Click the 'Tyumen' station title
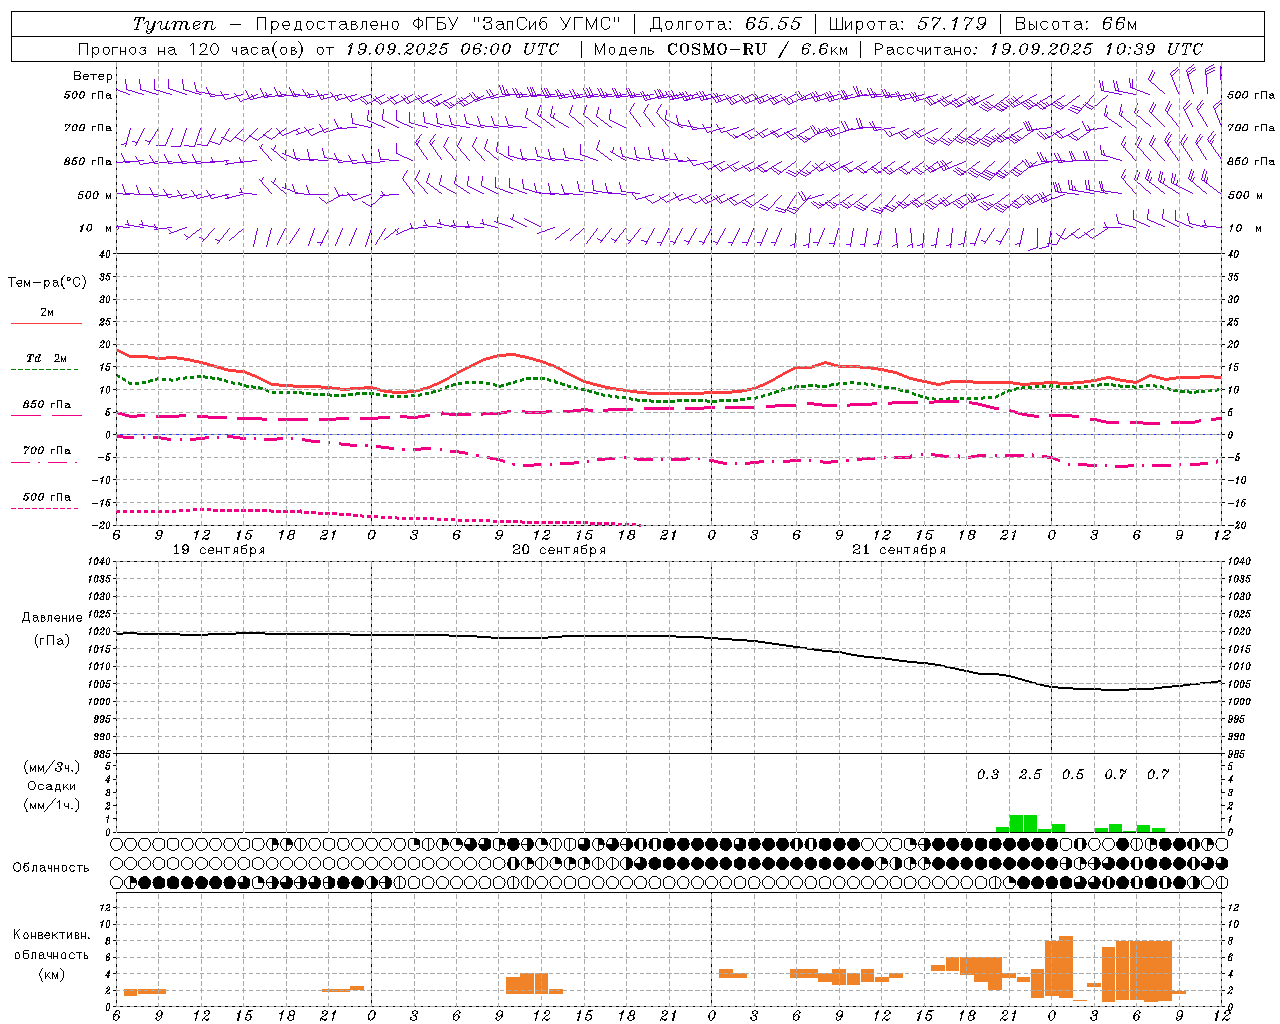This screenshot has height=1024, width=1280. pyautogui.click(x=173, y=24)
